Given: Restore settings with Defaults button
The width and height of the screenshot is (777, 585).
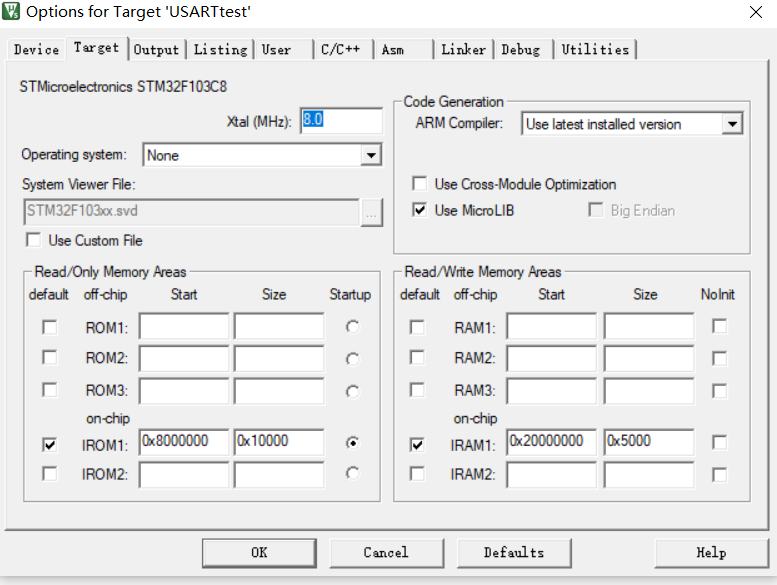Looking at the screenshot, I should [x=514, y=553].
